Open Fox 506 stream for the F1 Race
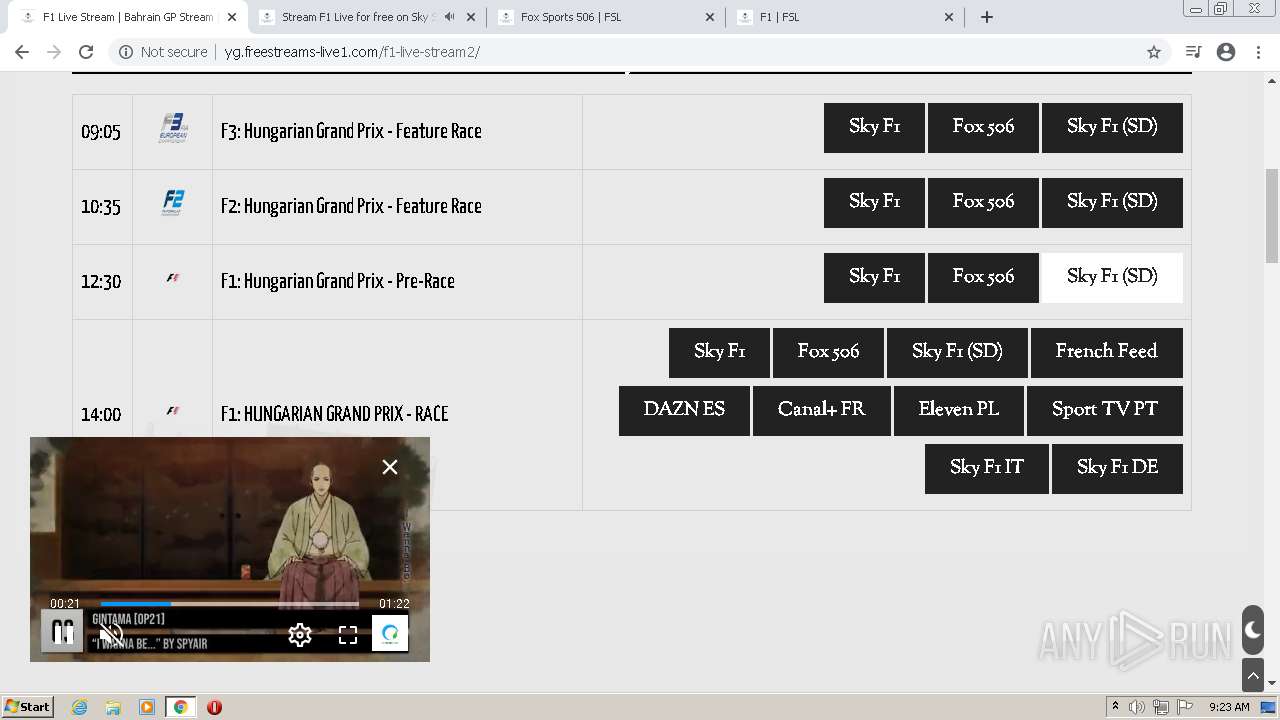Viewport: 1280px width, 720px height. [x=828, y=352]
